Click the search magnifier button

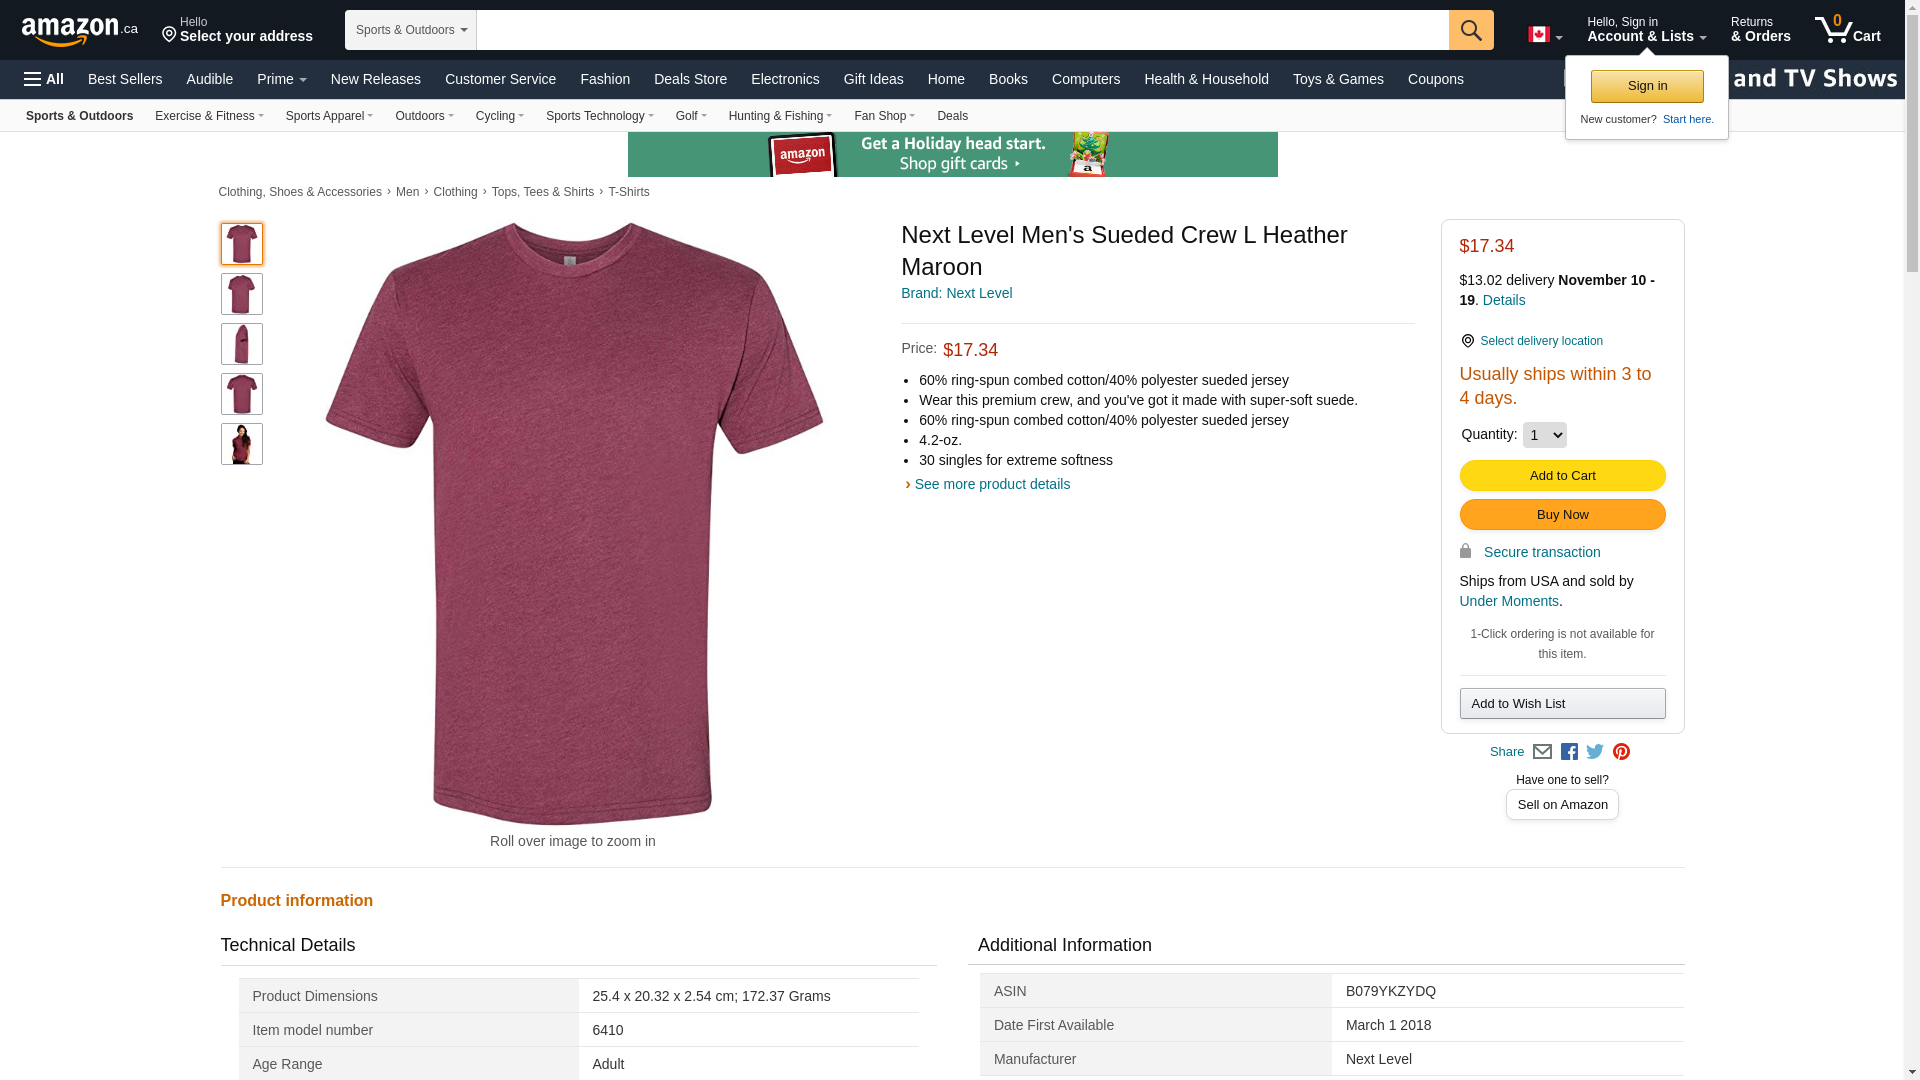point(1471,30)
